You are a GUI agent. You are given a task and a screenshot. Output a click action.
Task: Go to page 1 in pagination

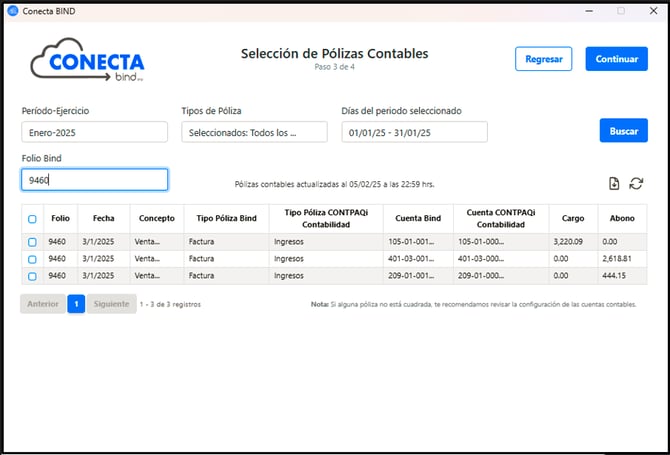click(76, 304)
